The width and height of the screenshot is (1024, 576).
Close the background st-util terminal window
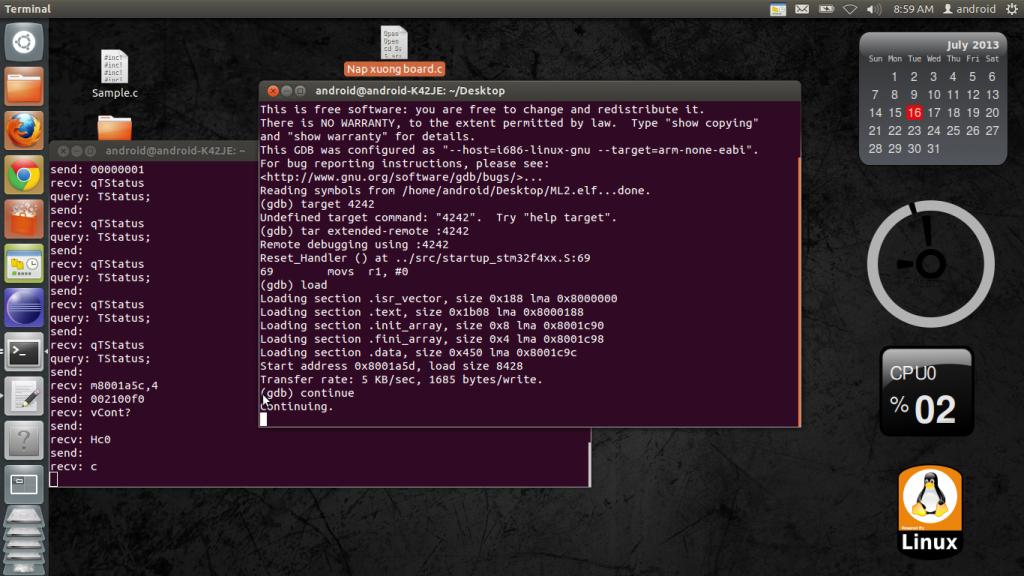(x=63, y=151)
